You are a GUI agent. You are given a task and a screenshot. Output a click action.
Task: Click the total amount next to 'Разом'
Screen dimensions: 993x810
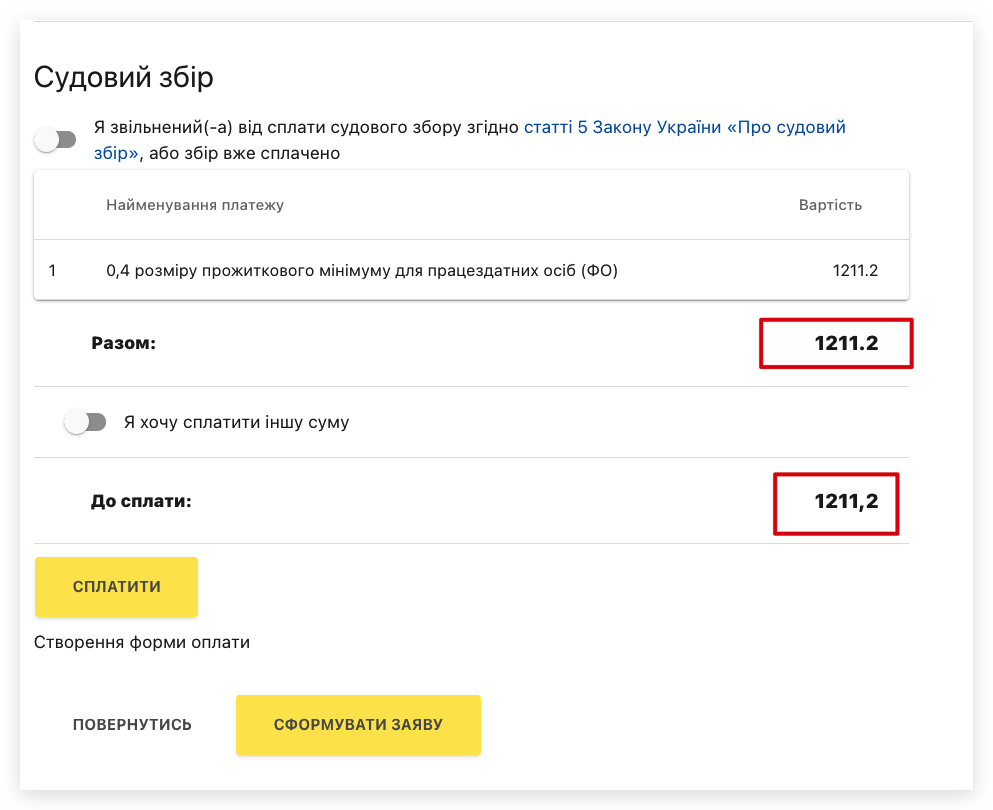coord(846,343)
